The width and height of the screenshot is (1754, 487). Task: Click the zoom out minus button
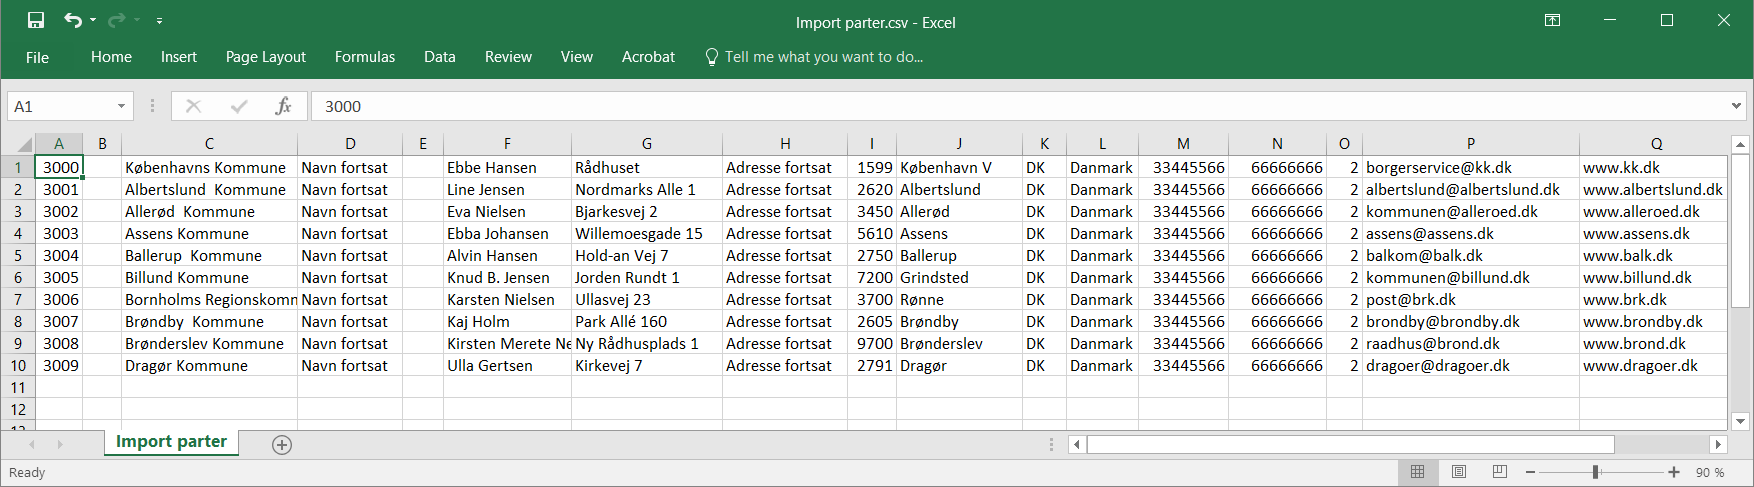(1530, 472)
